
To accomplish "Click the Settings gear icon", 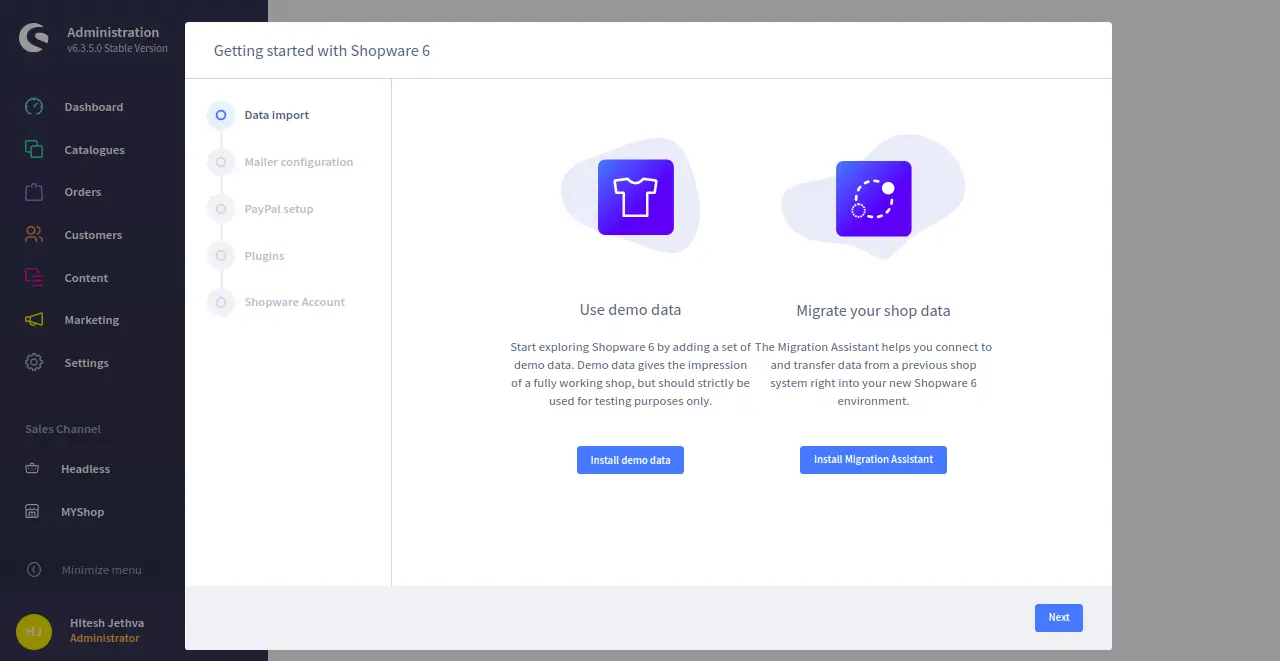I will pyautogui.click(x=34, y=363).
